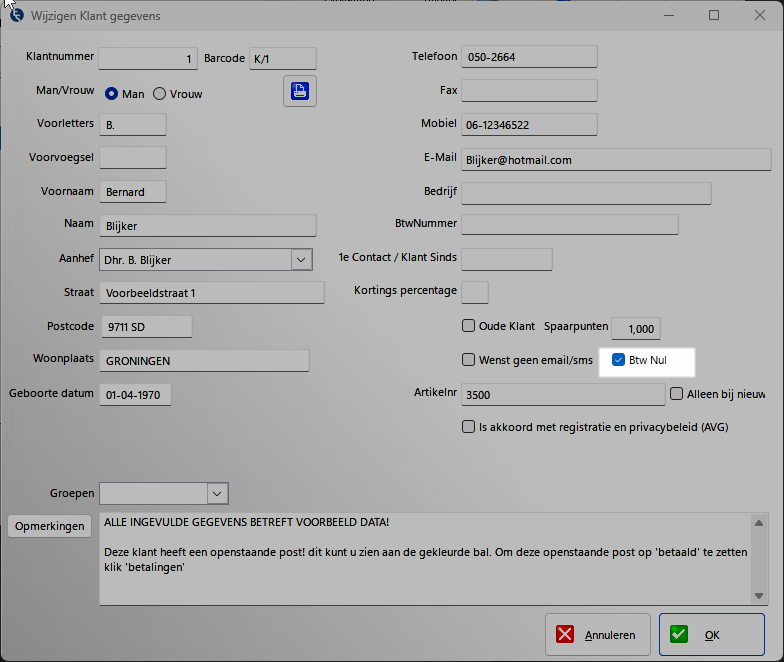The height and width of the screenshot is (662, 784).
Task: Click the remarks scrollbar up arrow
Action: [x=759, y=523]
